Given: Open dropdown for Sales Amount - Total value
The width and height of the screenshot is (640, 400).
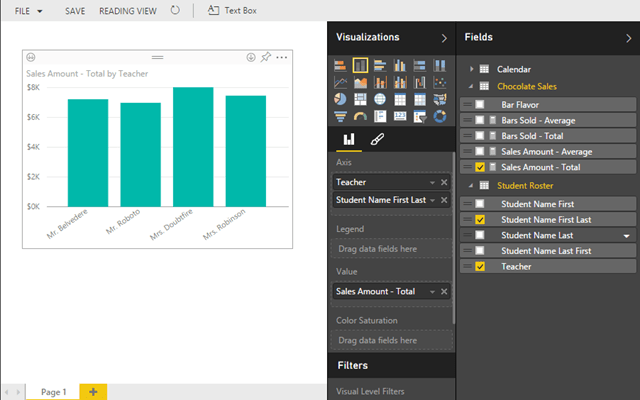Looking at the screenshot, I should [432, 291].
